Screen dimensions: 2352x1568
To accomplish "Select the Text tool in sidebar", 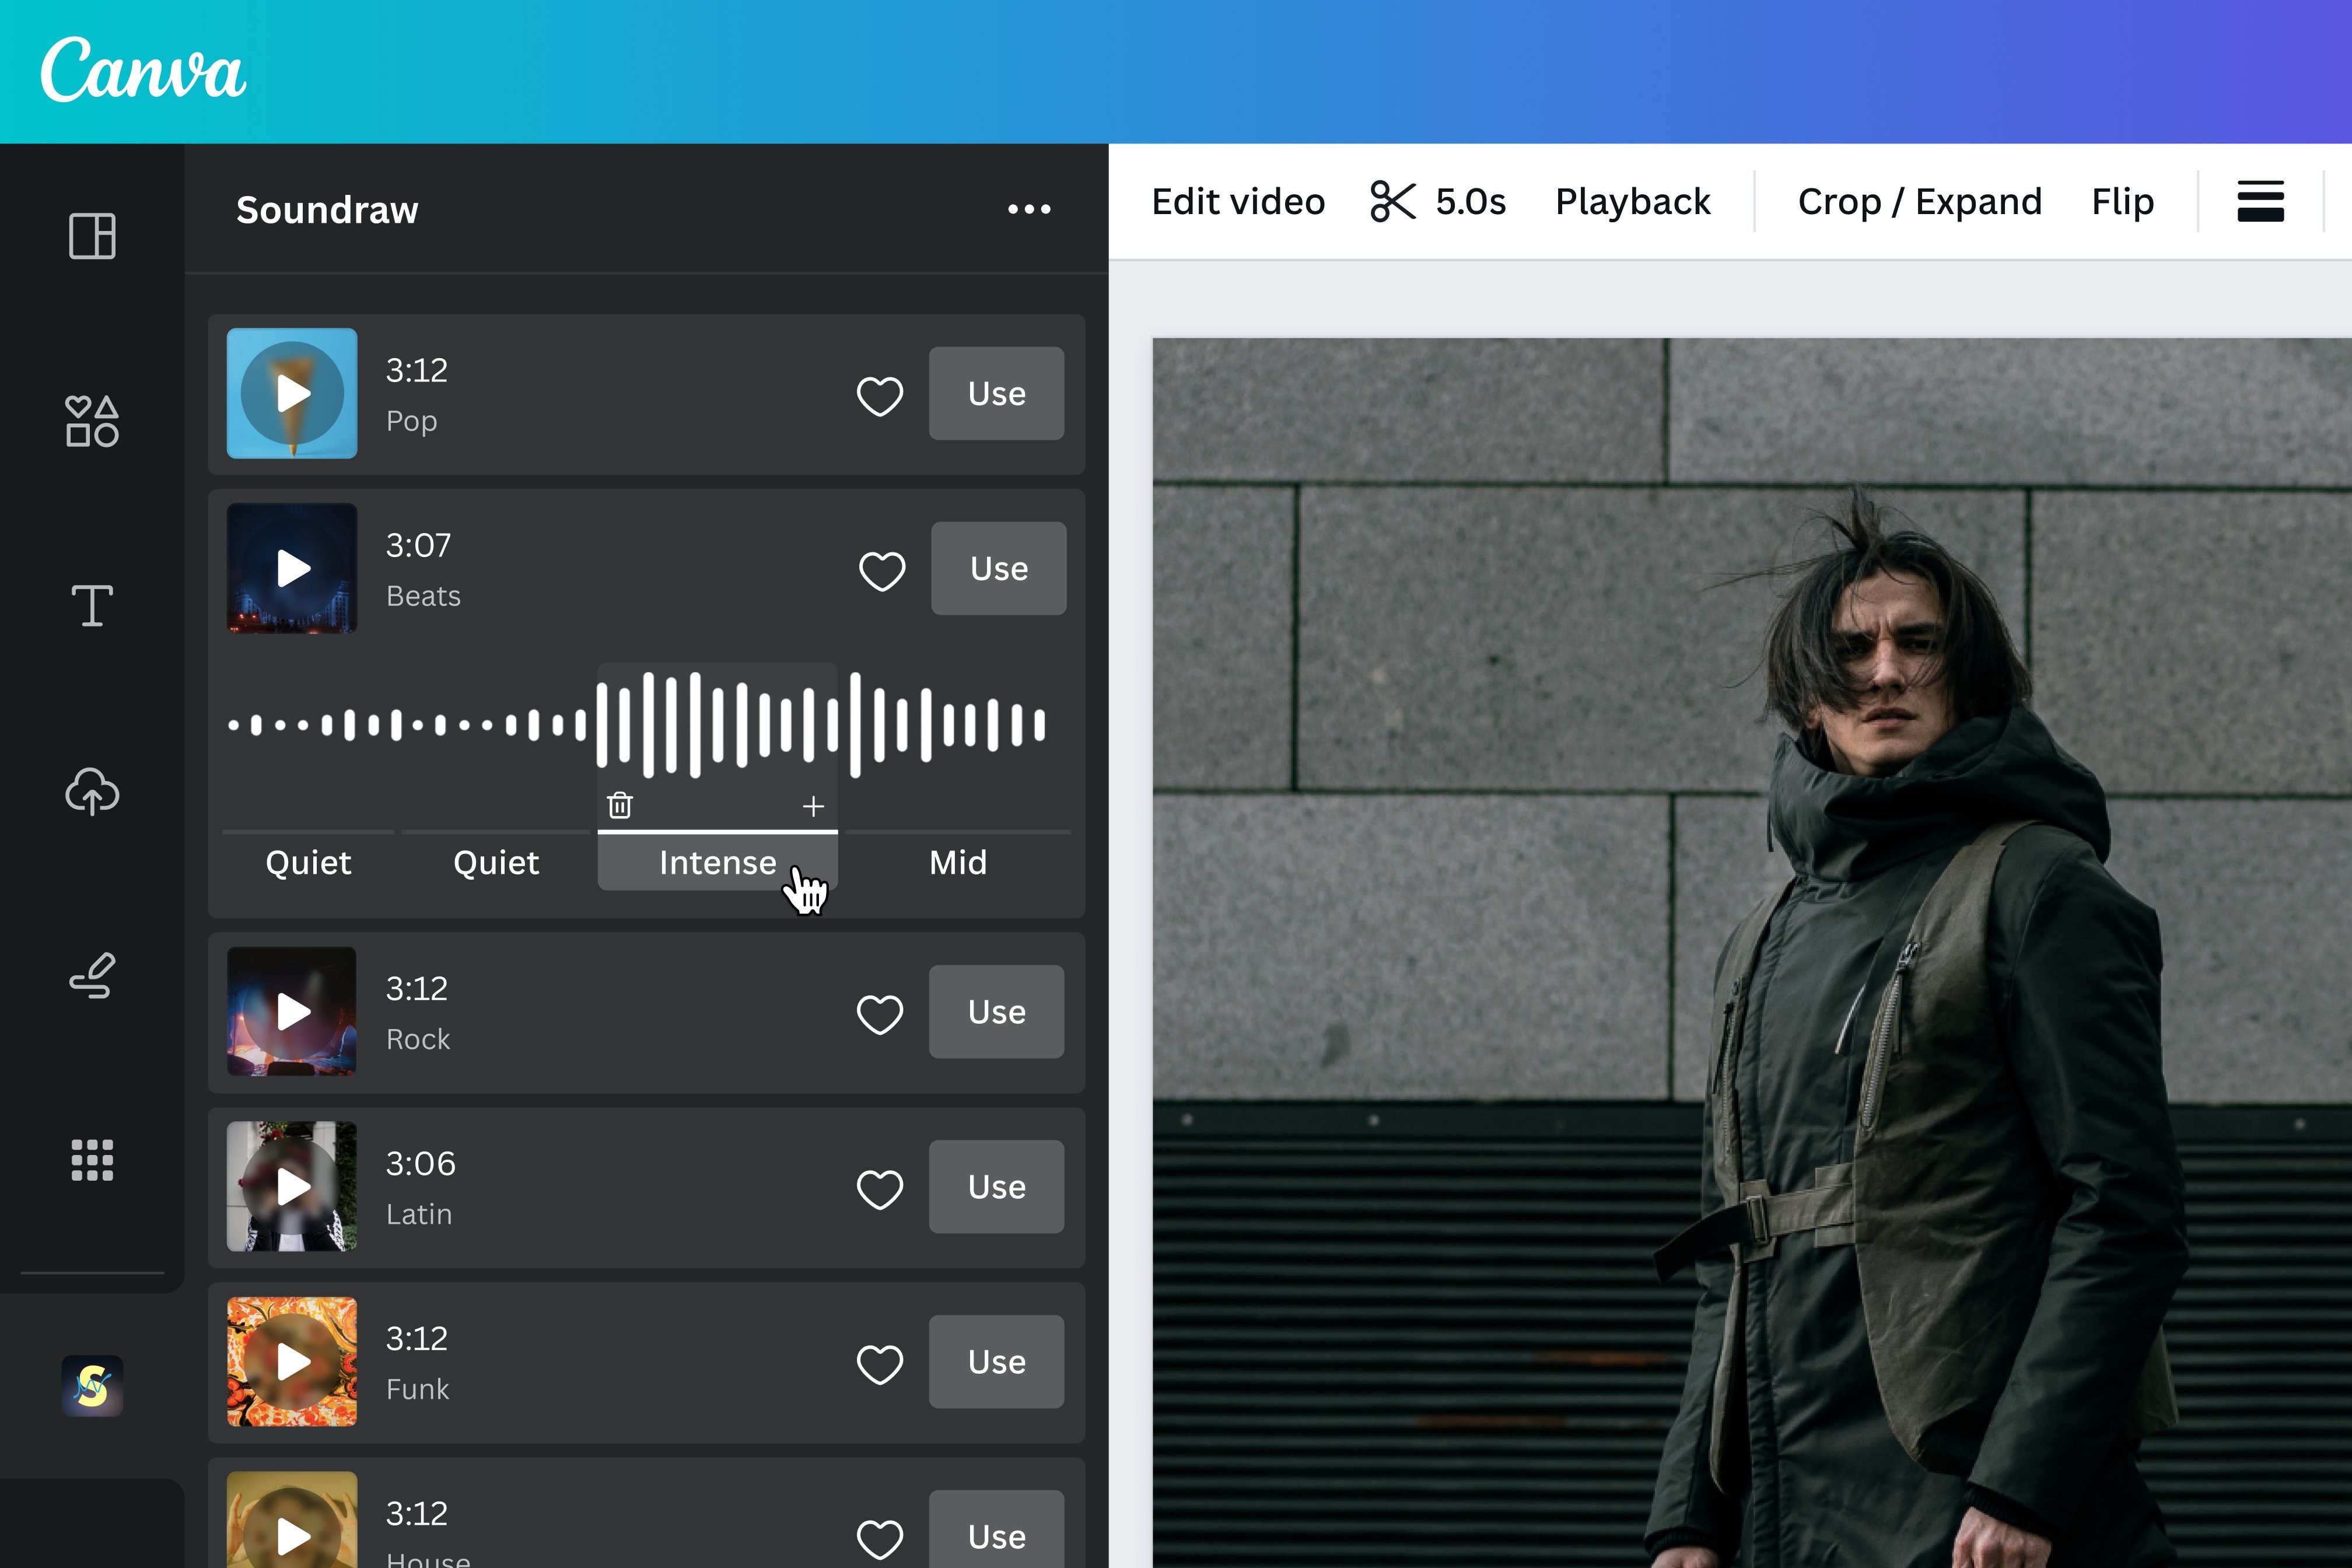I will 91,605.
